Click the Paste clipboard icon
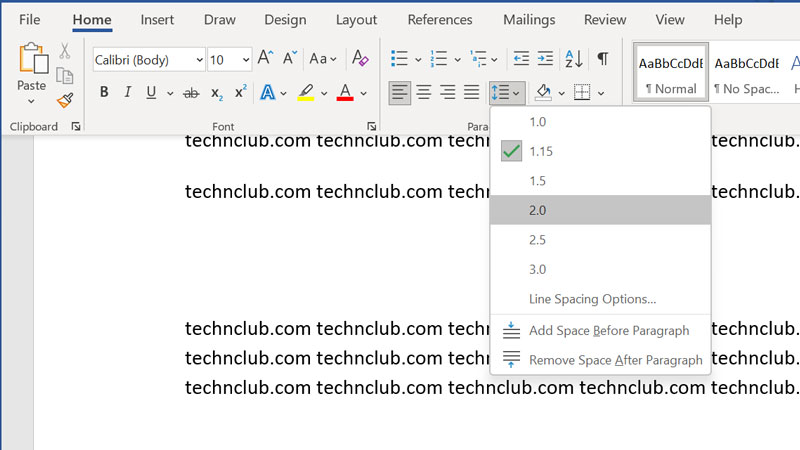 coord(33,59)
